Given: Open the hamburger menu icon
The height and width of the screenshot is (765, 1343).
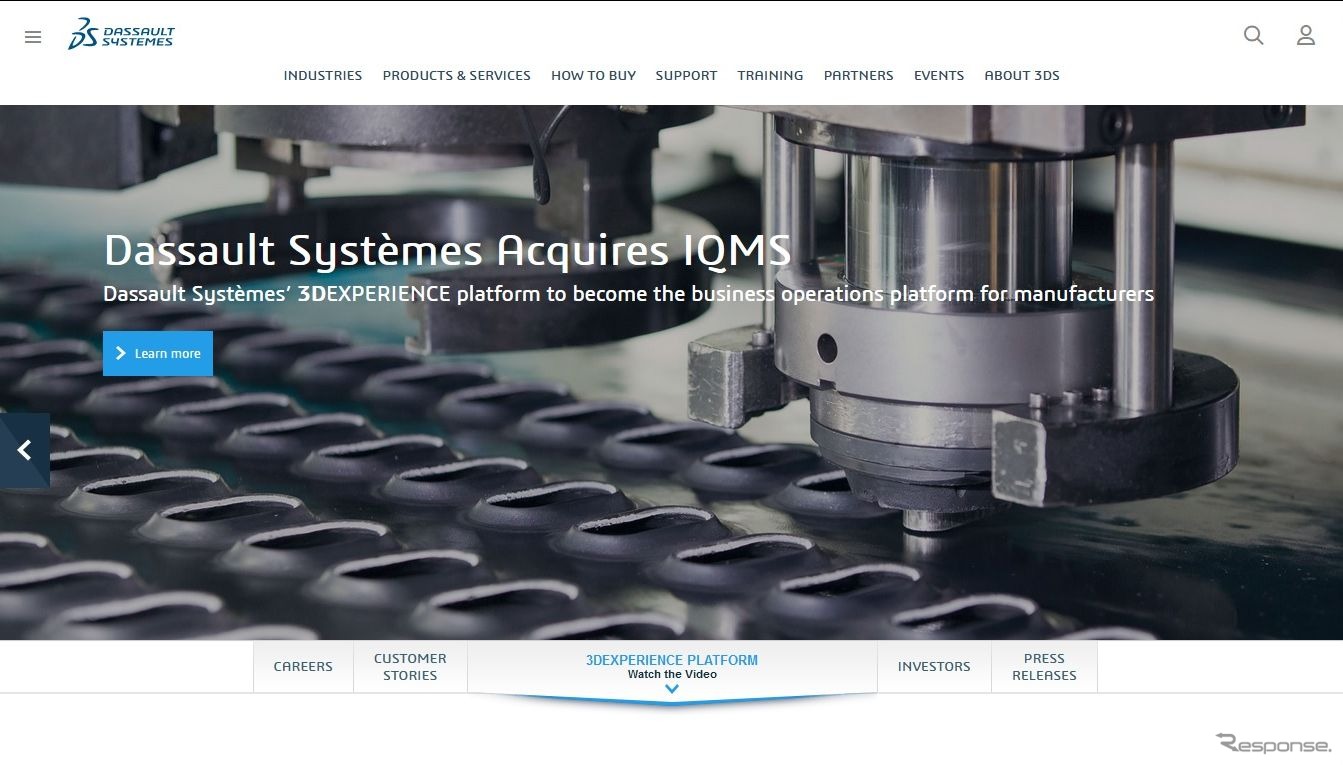Looking at the screenshot, I should pyautogui.click(x=33, y=37).
